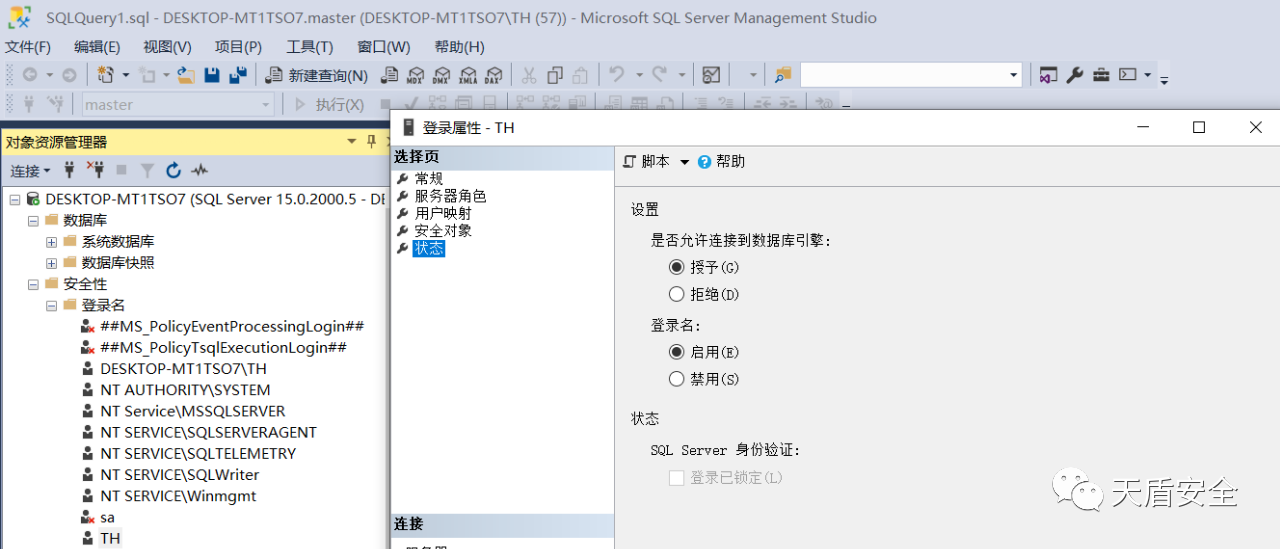Click the purple Solution Explorer window icon
The image size is (1280, 549).
click(1048, 75)
